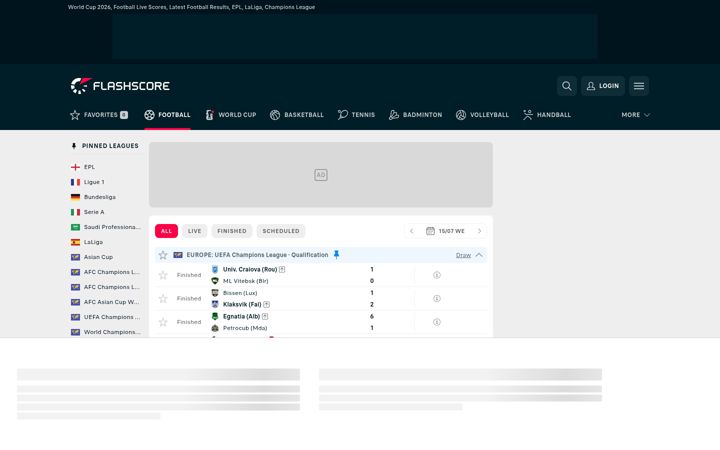This screenshot has height=450, width=720.
Task: Click Germany flag icon beside Bundesliga
Action: coord(75,197)
